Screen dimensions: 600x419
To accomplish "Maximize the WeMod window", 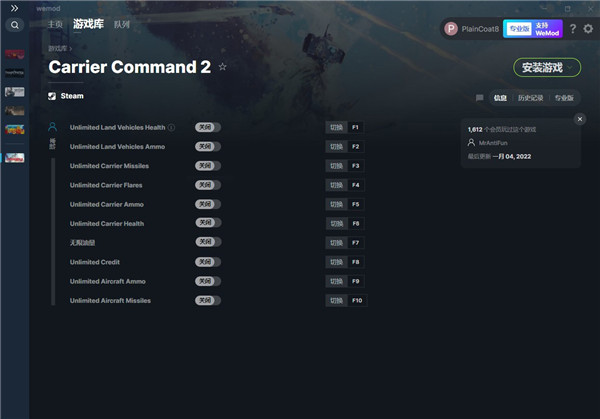I will pos(567,8).
